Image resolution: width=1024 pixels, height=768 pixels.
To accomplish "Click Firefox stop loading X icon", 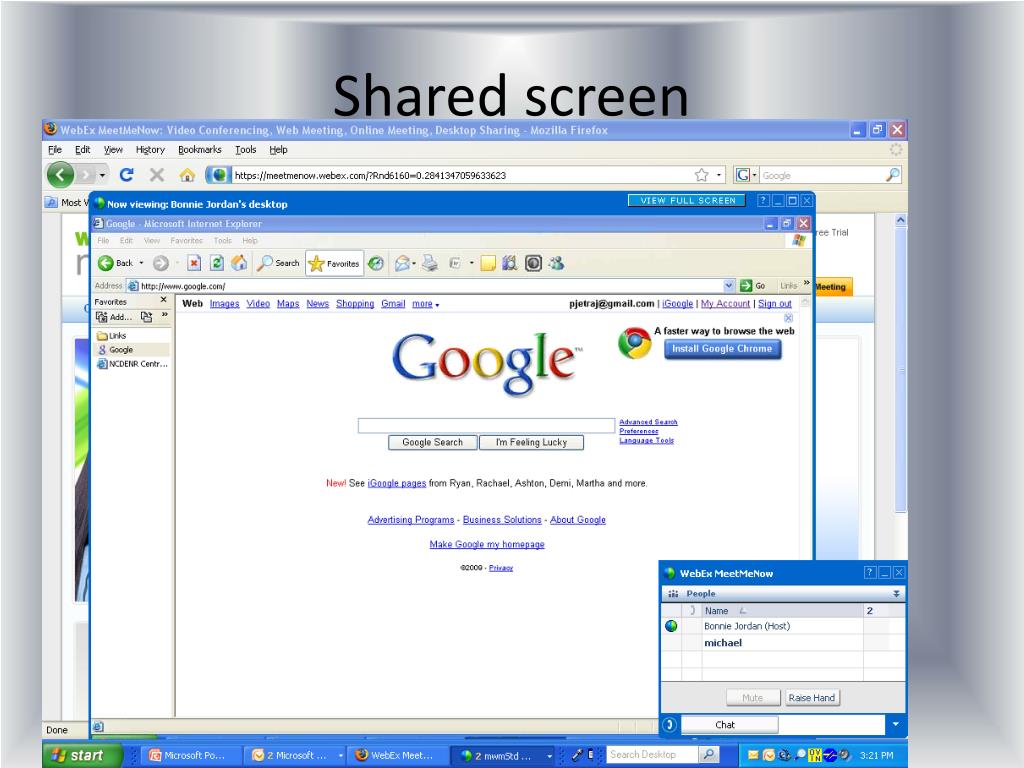I will point(157,174).
